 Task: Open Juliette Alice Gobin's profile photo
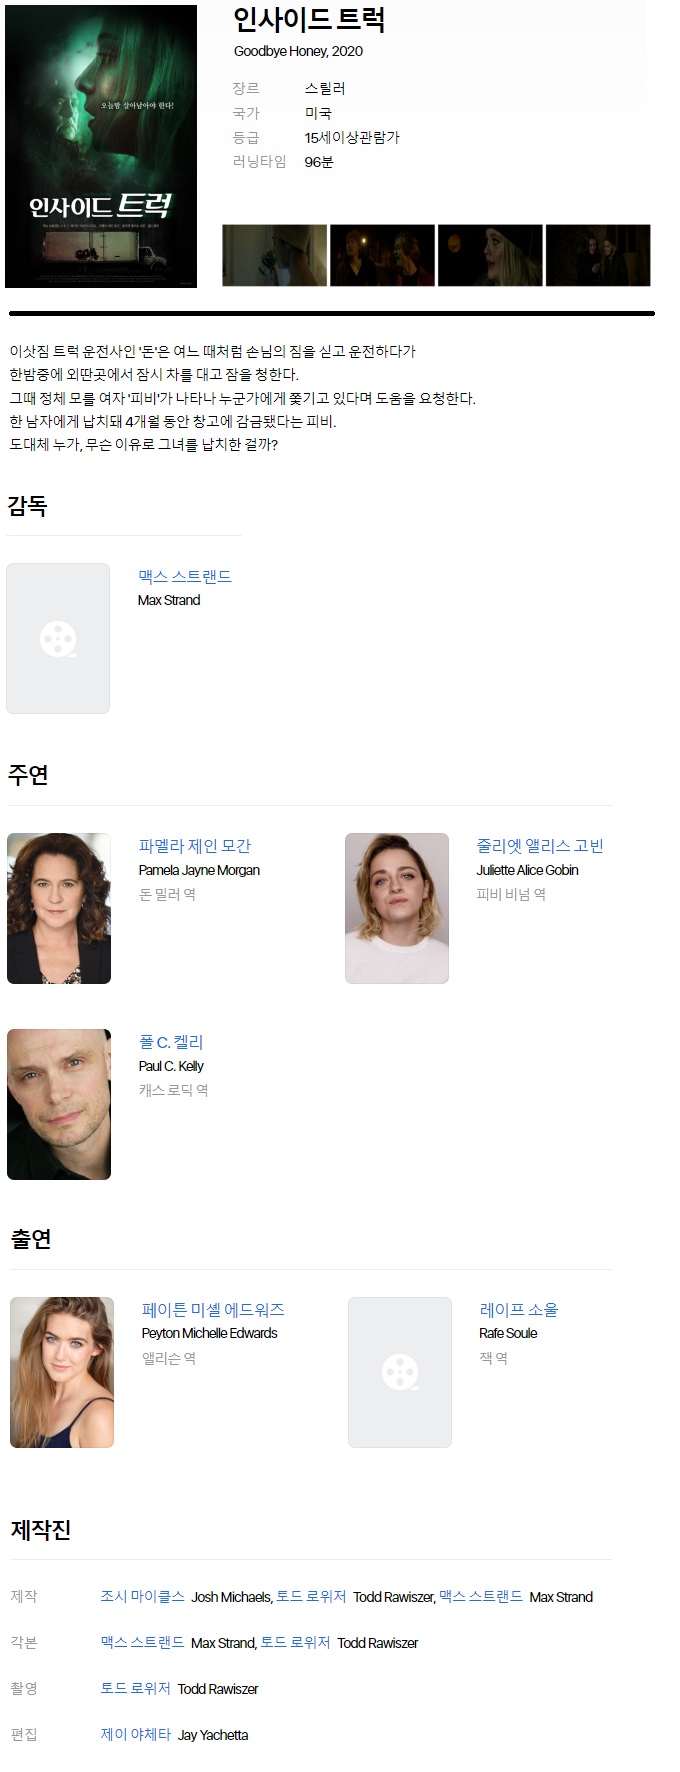(x=397, y=908)
